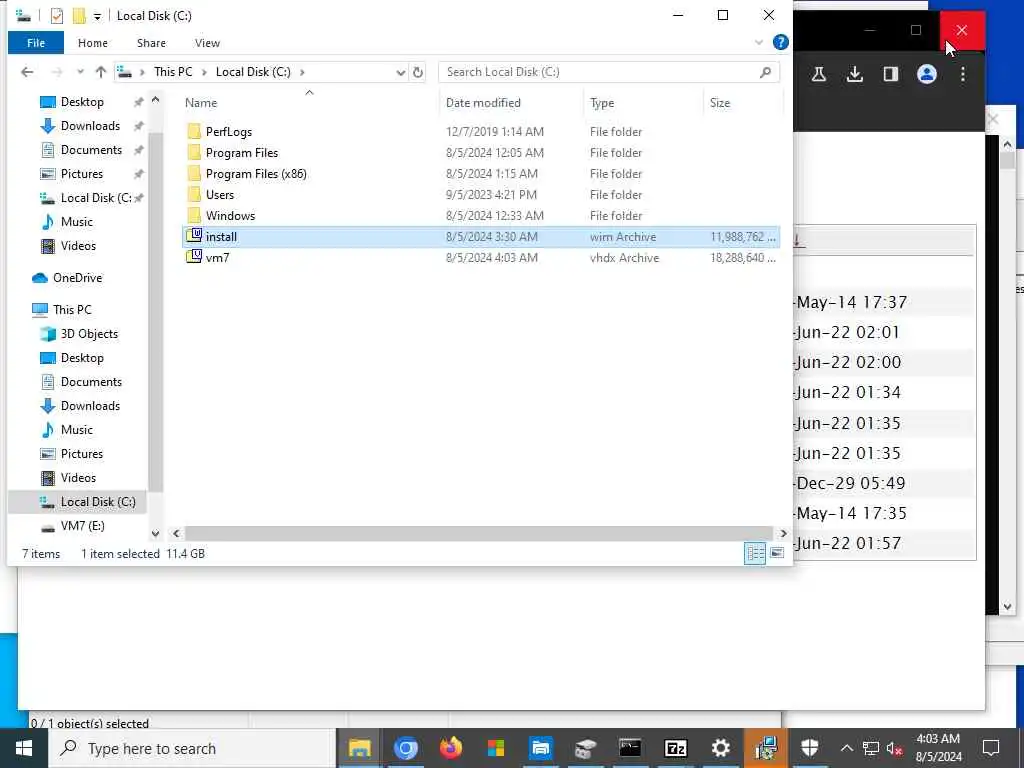Image resolution: width=1024 pixels, height=768 pixels.
Task: Open OneDrive in navigation pane
Action: [x=77, y=278]
